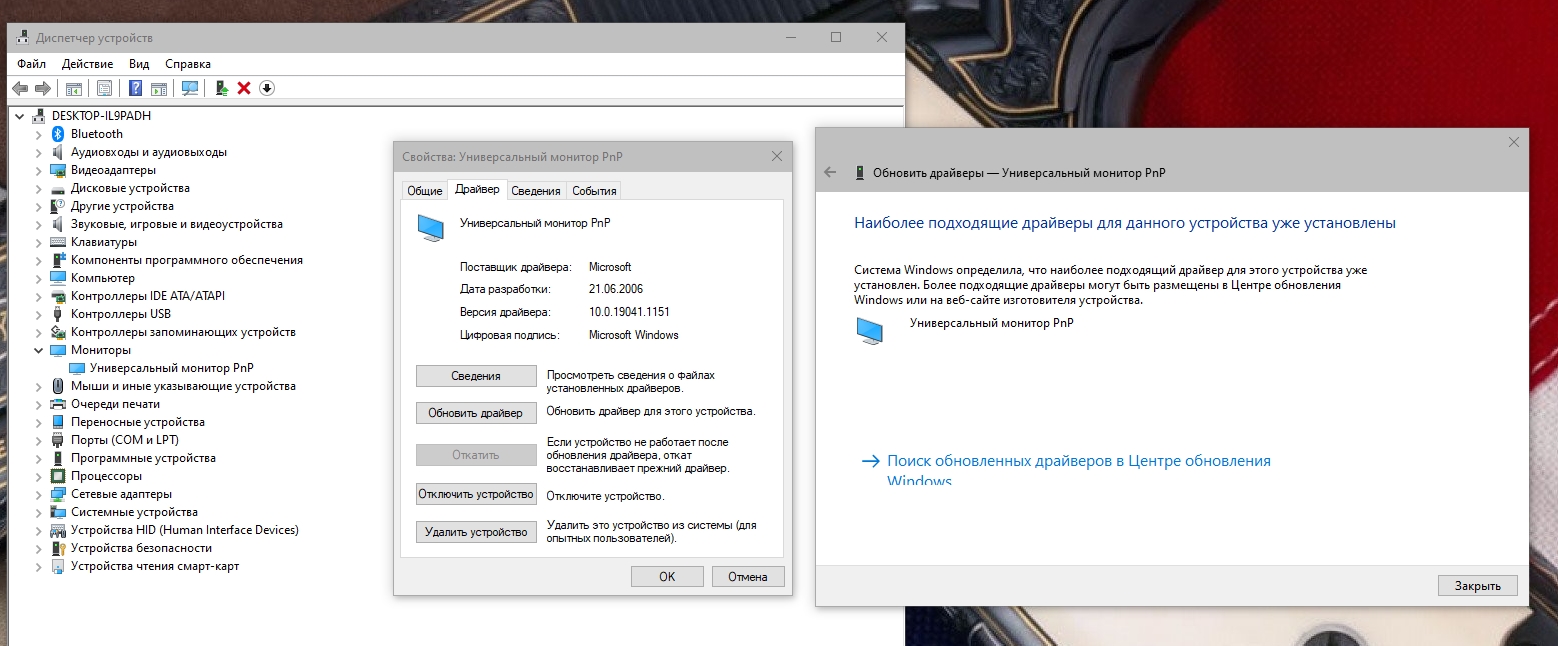Click the Клавиатуры keyboard icon
The width and height of the screenshot is (1558, 646).
tap(58, 242)
